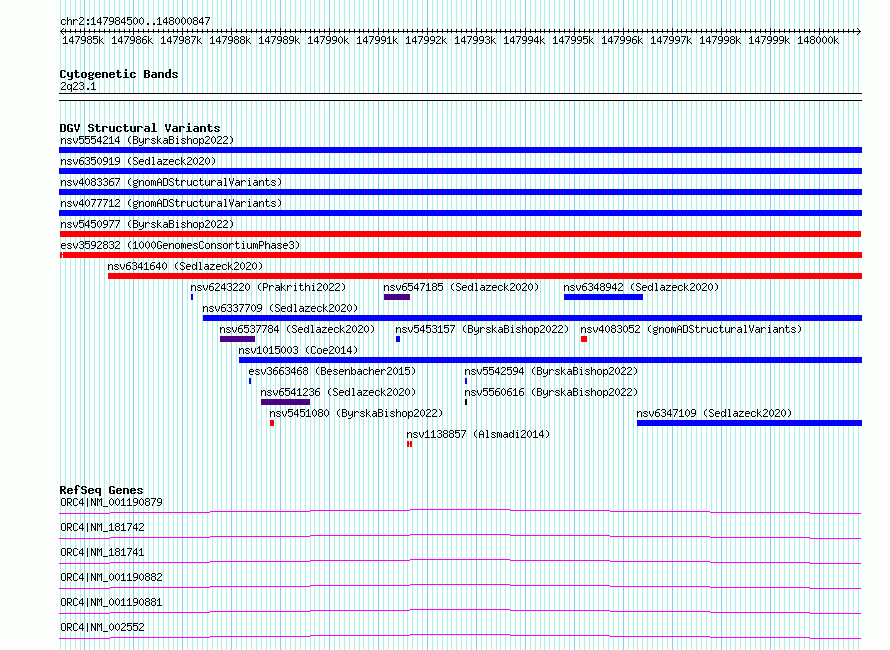Select the blue bar under nsv1015003
Image resolution: width=890 pixels, height=650 pixels.
point(551,360)
